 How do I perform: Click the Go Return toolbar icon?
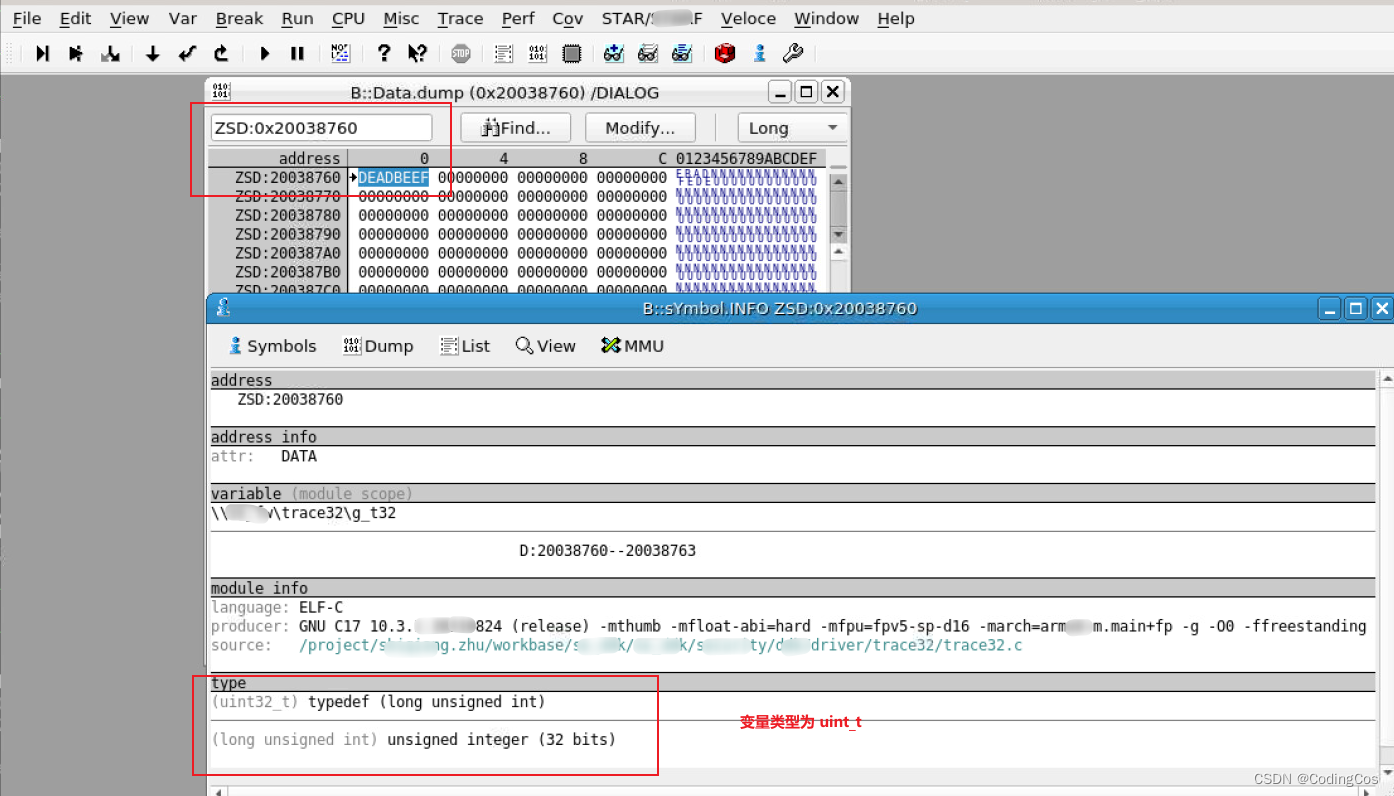point(187,53)
